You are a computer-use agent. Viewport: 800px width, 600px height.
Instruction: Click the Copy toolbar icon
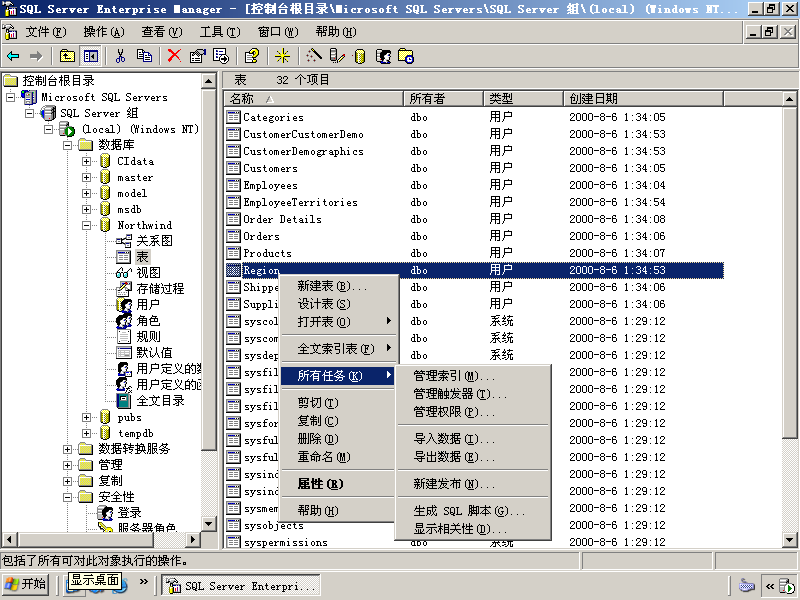click(144, 56)
